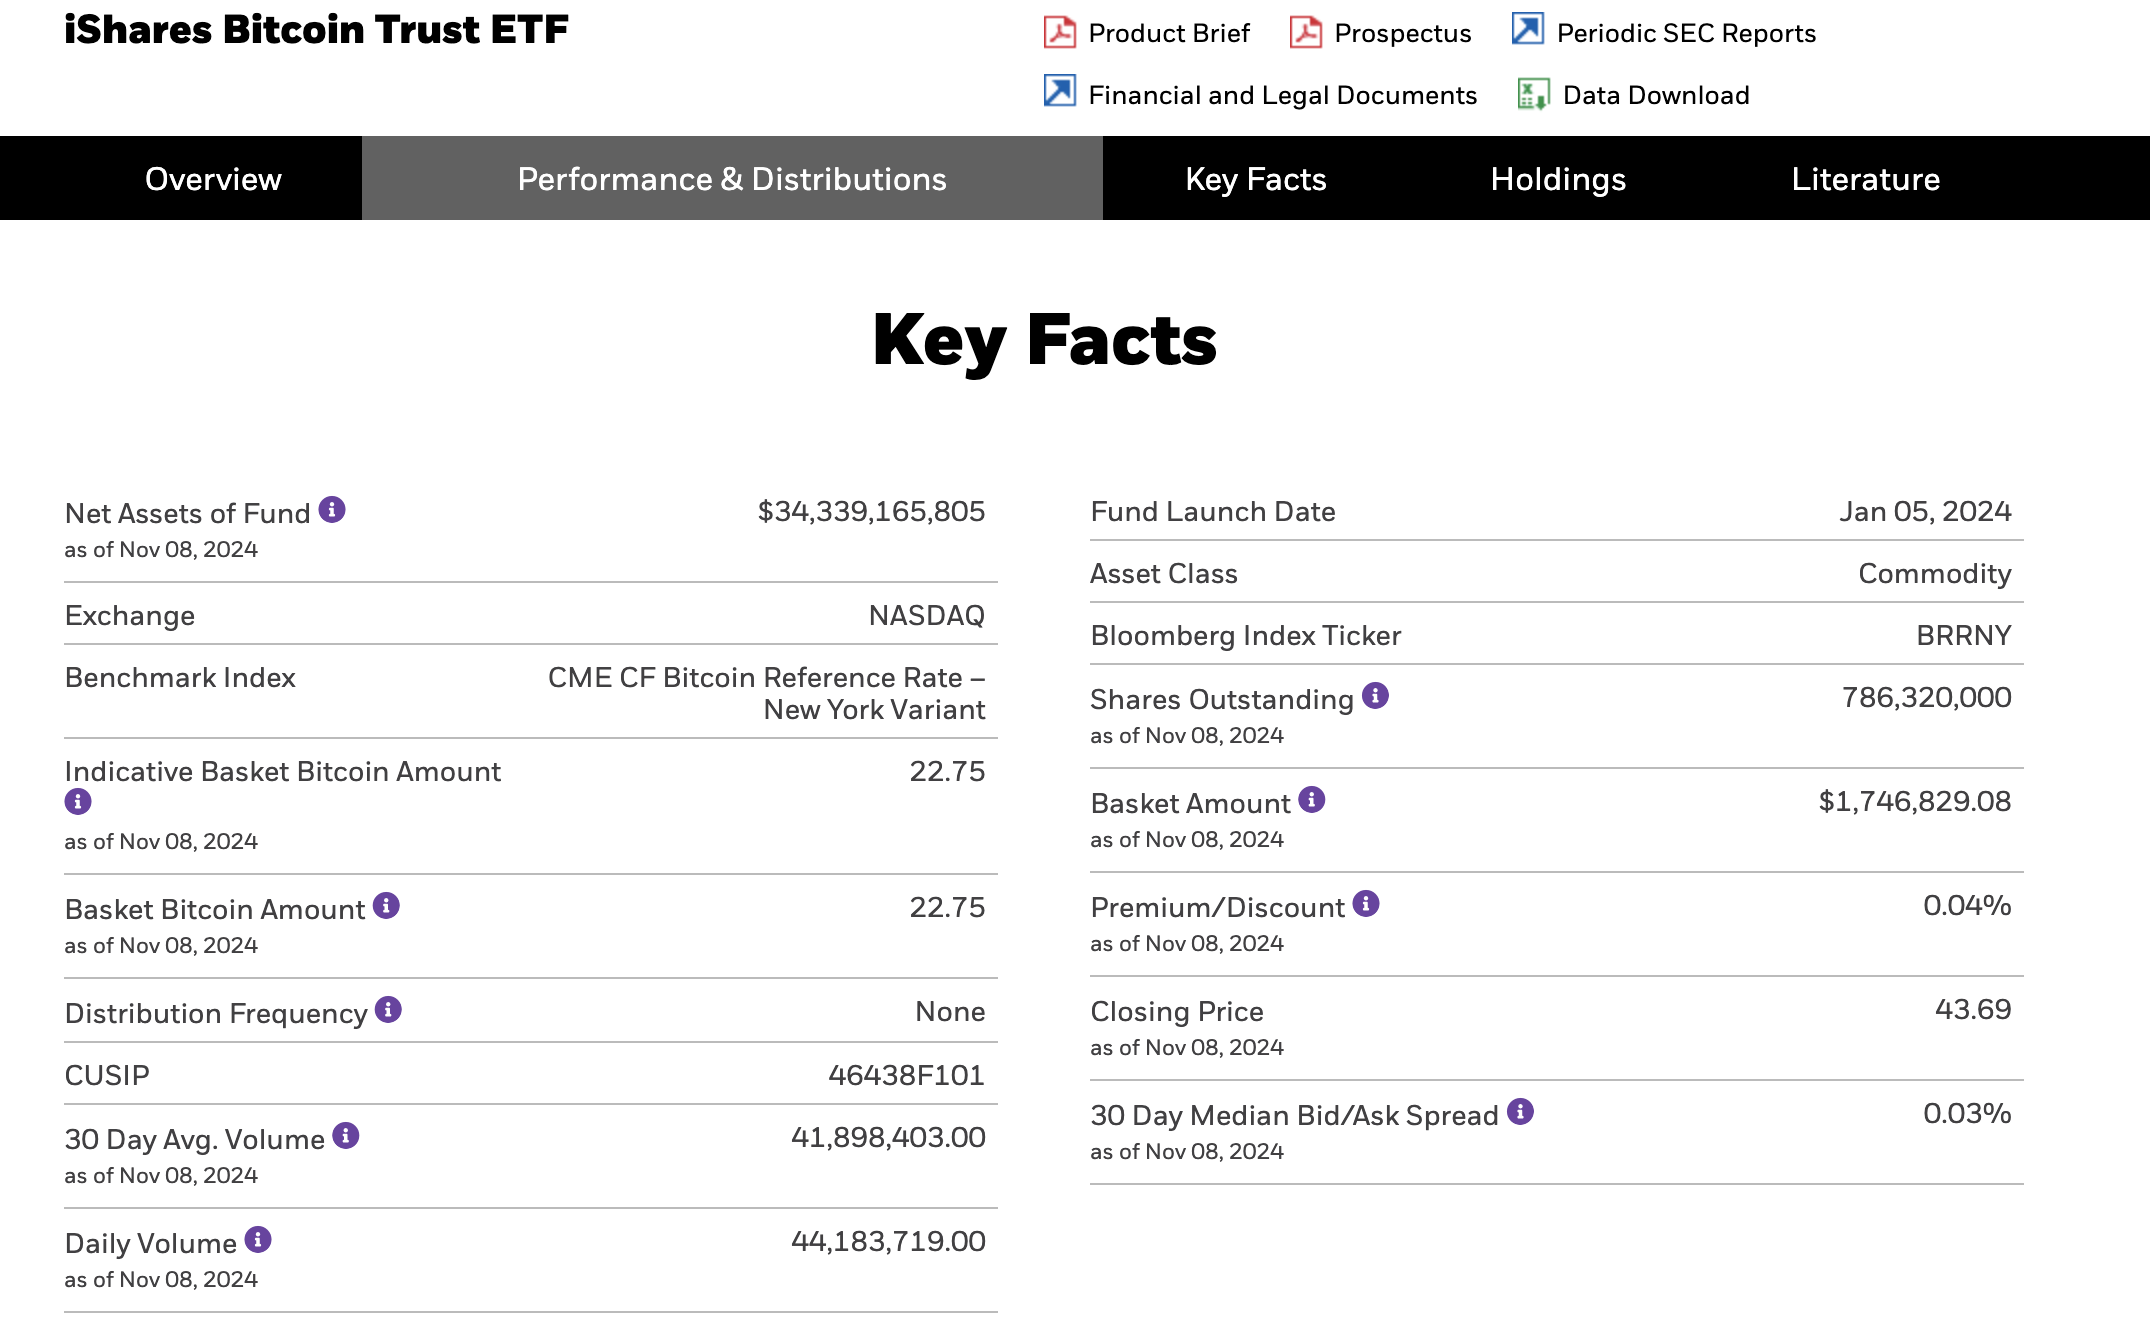Expand the Key Facts section details
The width and height of the screenshot is (2150, 1332).
tap(1255, 178)
